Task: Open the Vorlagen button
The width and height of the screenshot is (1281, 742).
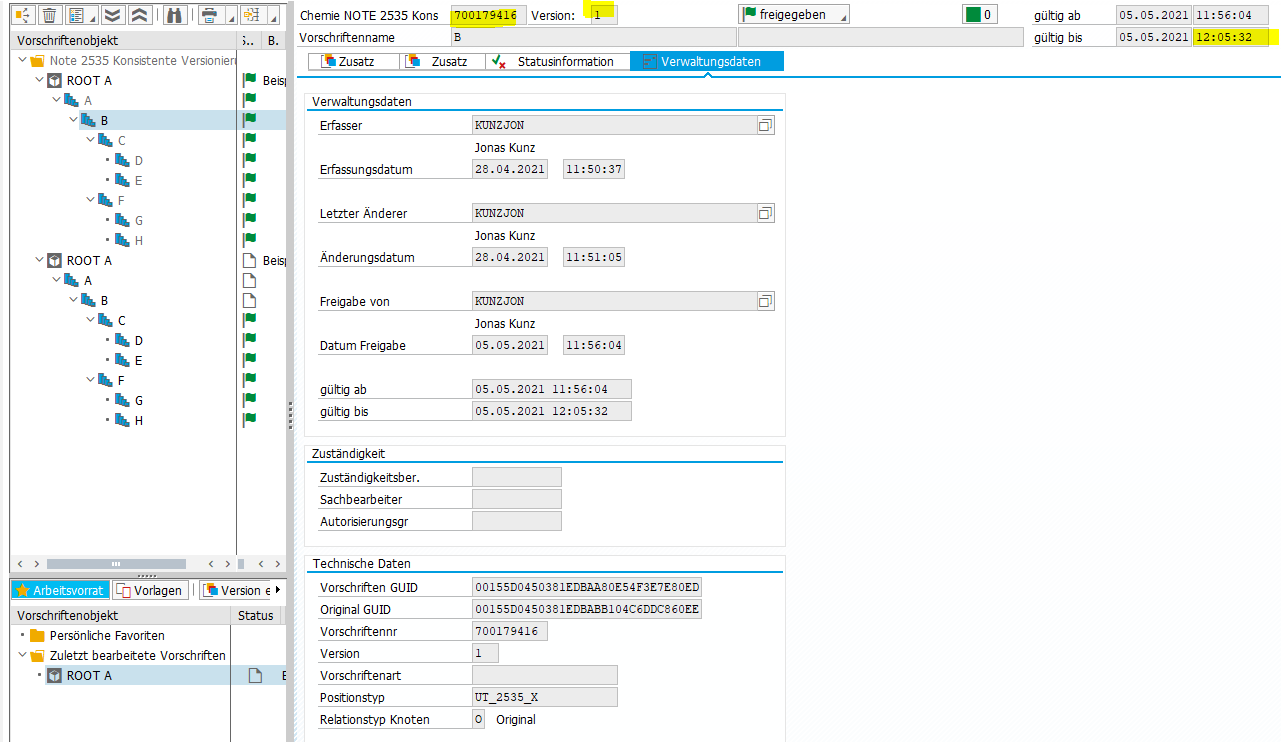Action: click(x=151, y=590)
